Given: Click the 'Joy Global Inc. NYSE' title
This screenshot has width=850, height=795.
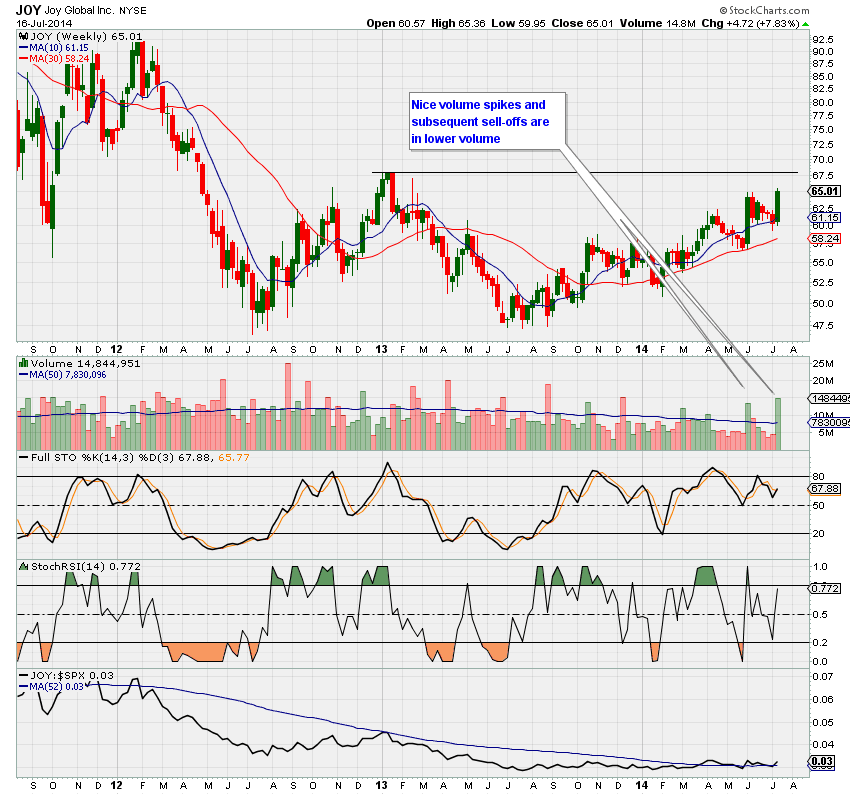Looking at the screenshot, I should [95, 10].
